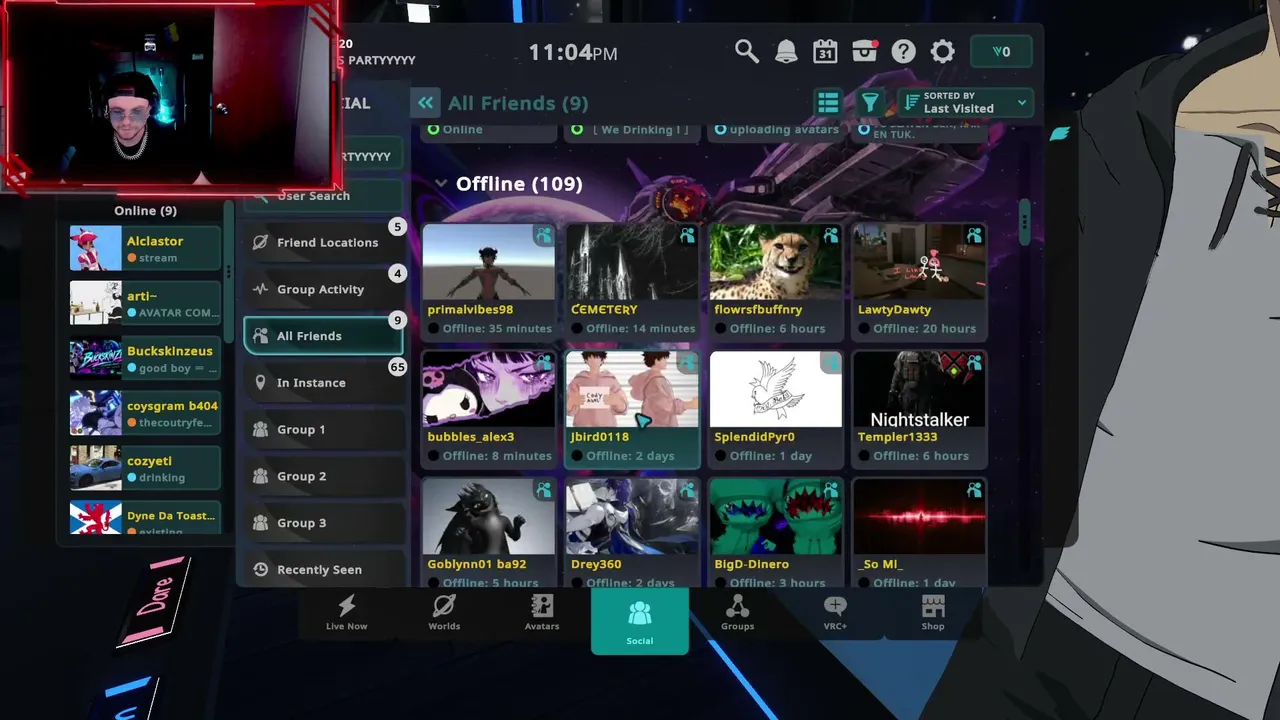Screen dimensions: 1280x720
Task: Click arti~'s avatar in the Online list
Action: point(96,303)
